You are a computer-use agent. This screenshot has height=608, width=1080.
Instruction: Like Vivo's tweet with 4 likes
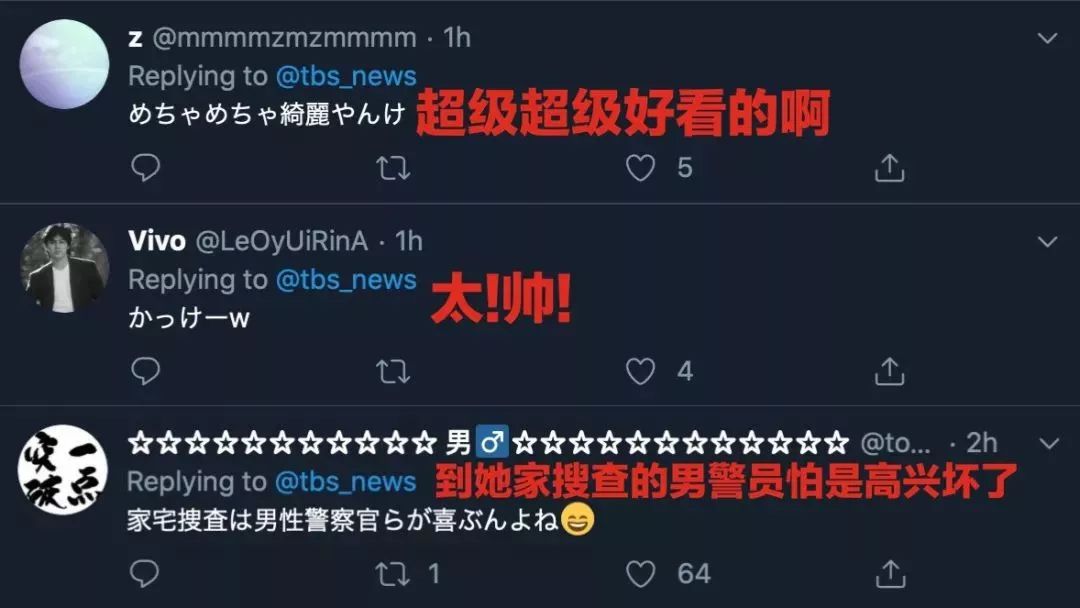point(640,371)
